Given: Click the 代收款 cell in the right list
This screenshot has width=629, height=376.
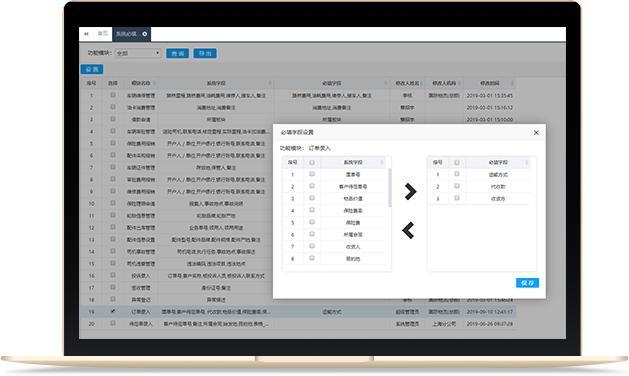Looking at the screenshot, I should (498, 187).
